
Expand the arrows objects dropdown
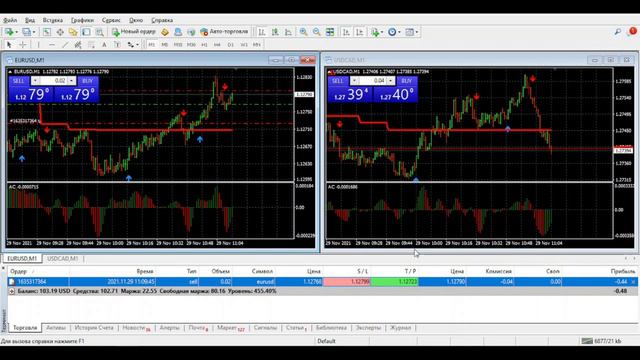pyautogui.click(x=137, y=44)
